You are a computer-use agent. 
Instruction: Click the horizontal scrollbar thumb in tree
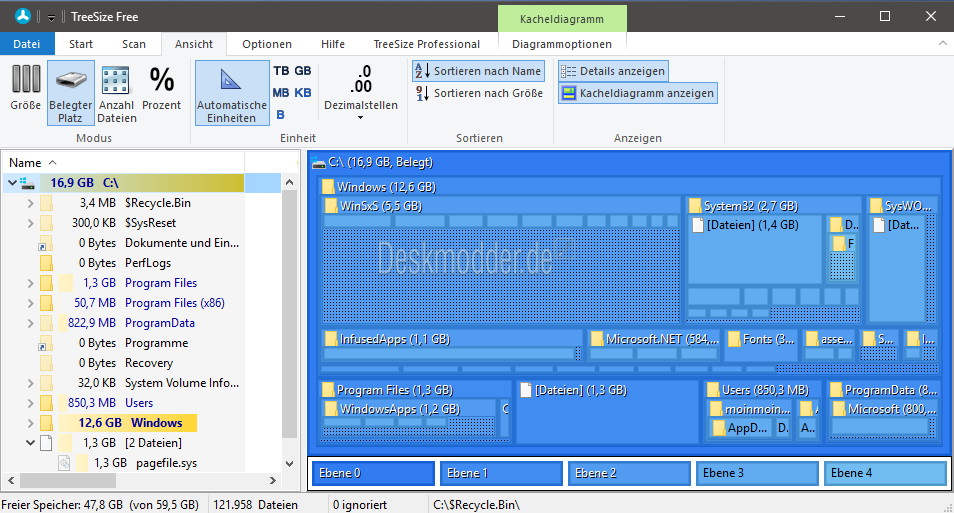(x=68, y=480)
